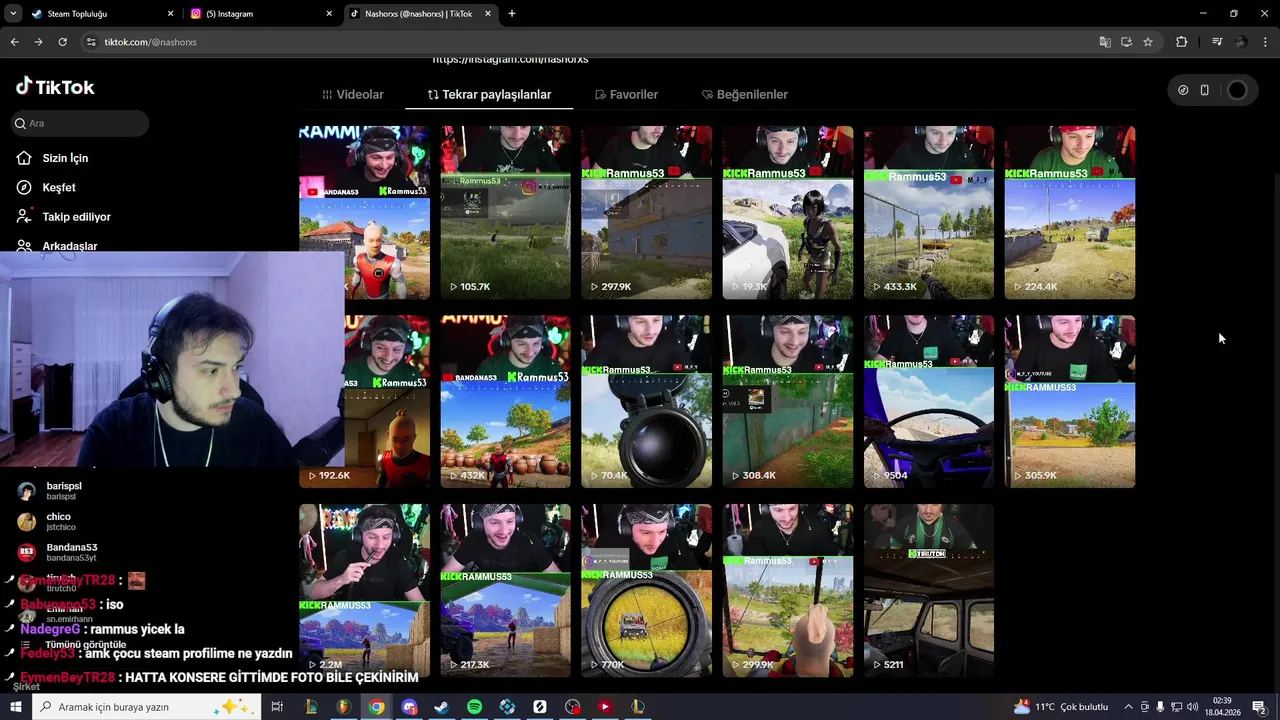Click the get app phone icon
The width and height of the screenshot is (1280, 720).
tap(1205, 90)
